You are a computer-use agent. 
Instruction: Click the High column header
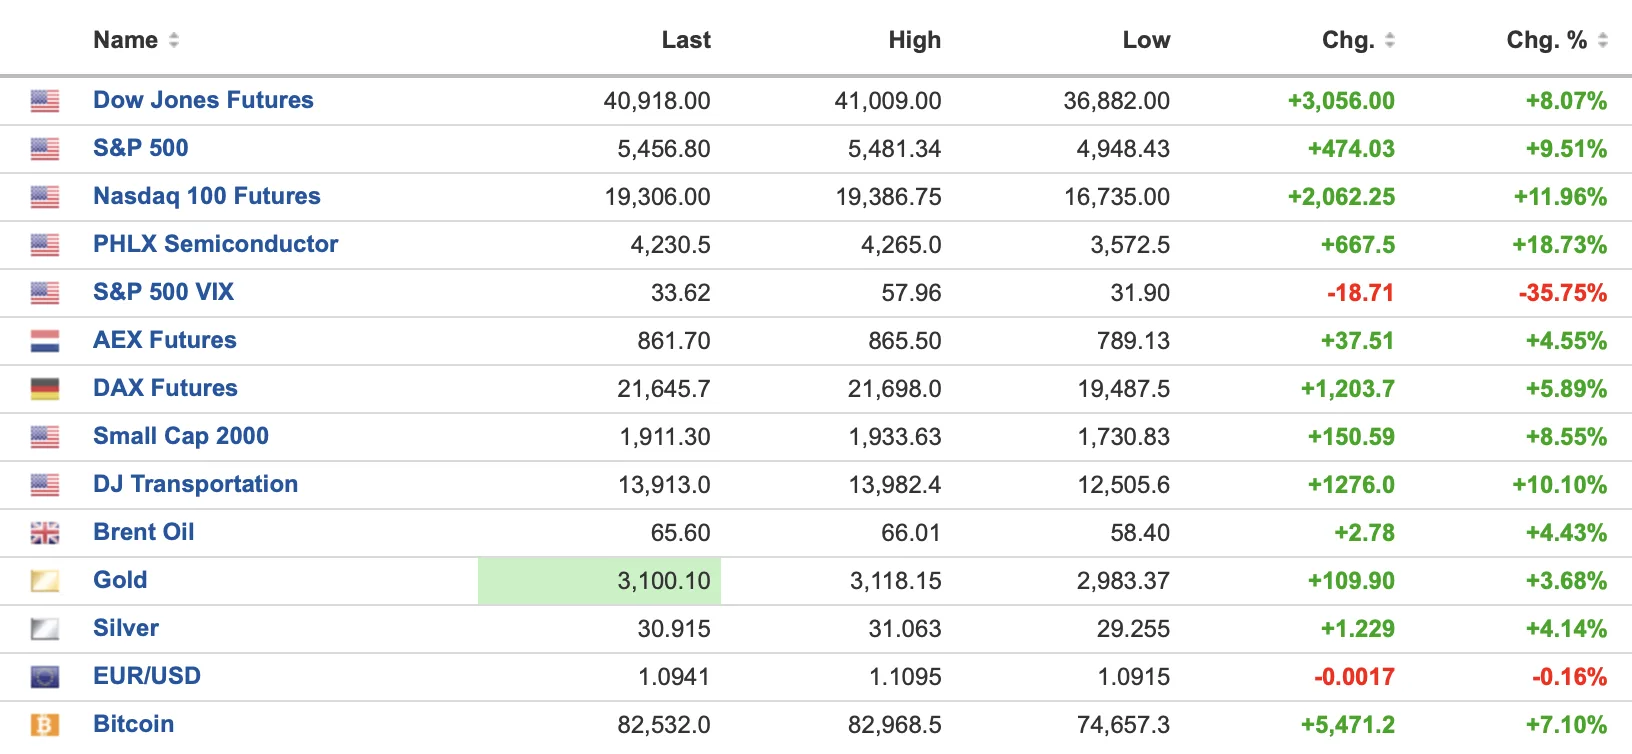[x=915, y=40]
